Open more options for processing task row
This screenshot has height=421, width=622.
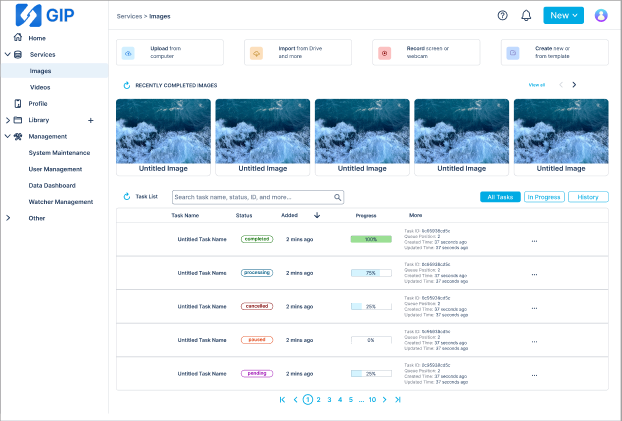tap(534, 275)
